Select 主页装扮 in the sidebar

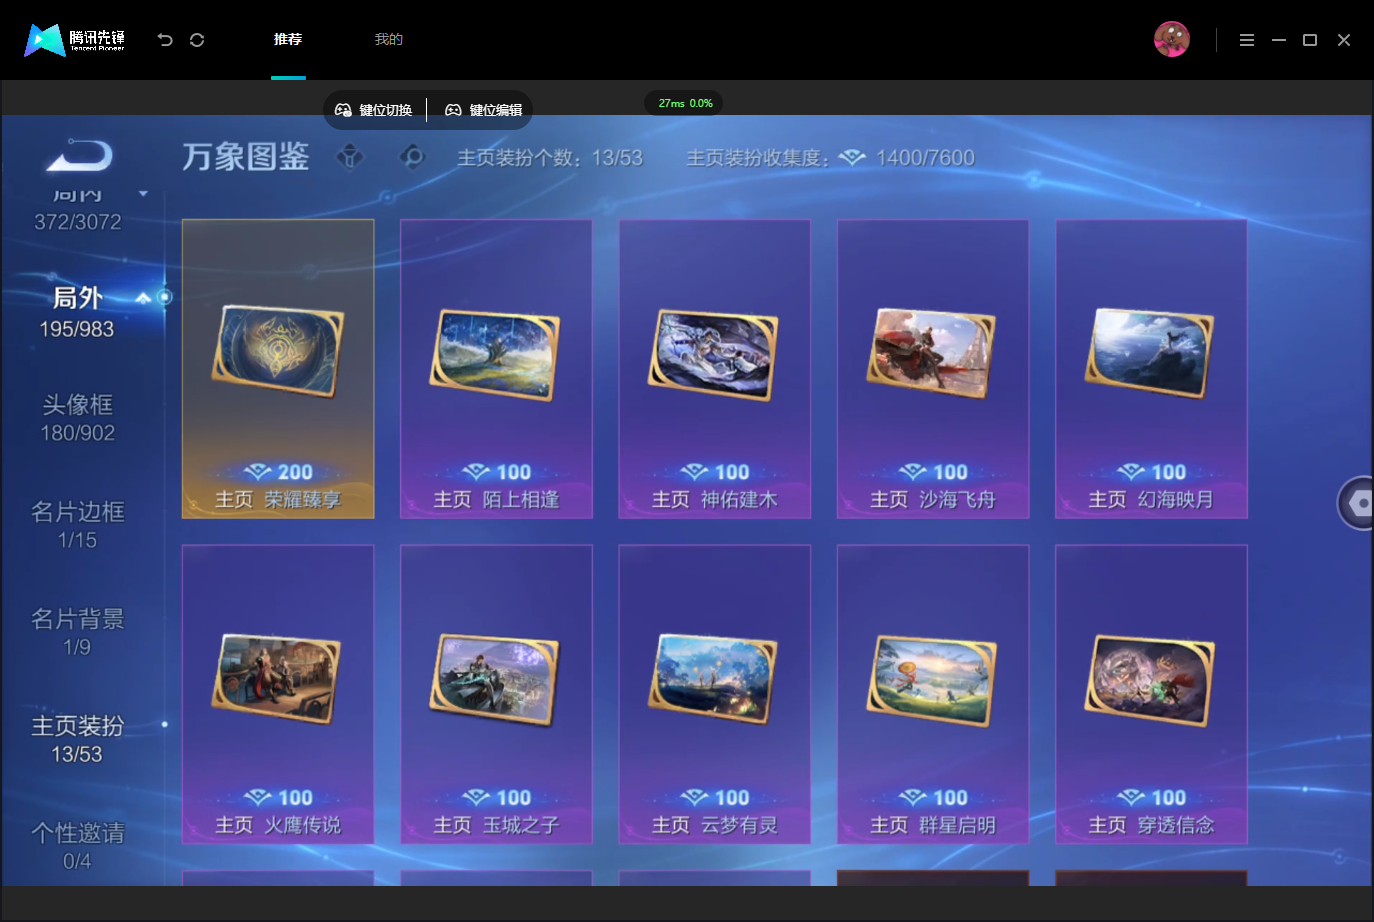(x=77, y=740)
